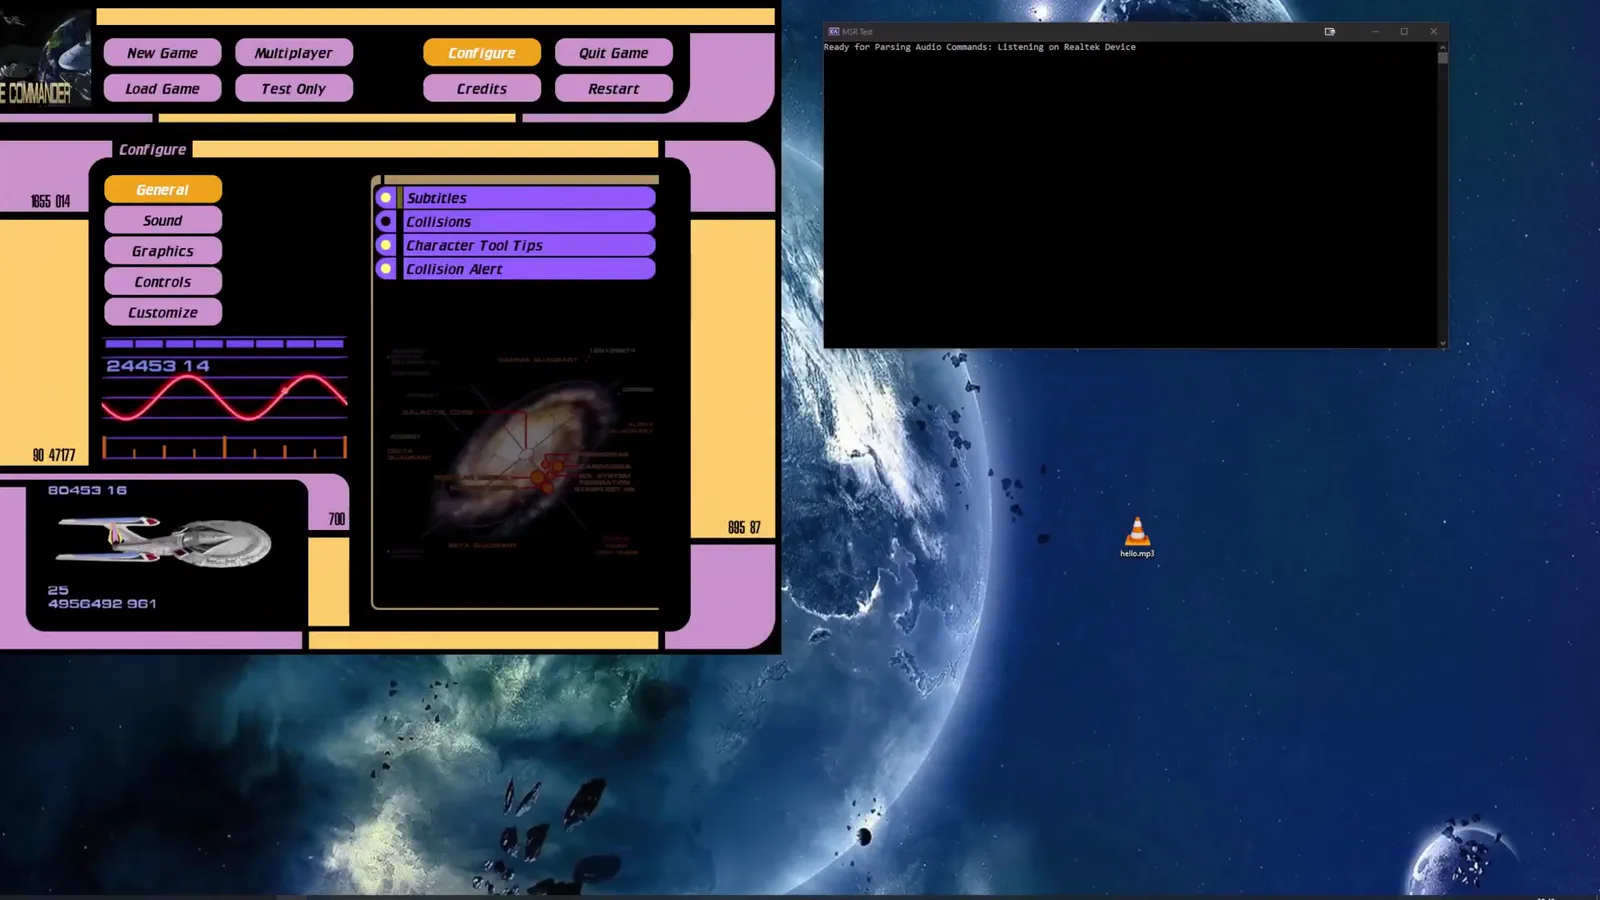Click the Configure panel heading label
This screenshot has height=900, width=1600.
coord(152,149)
